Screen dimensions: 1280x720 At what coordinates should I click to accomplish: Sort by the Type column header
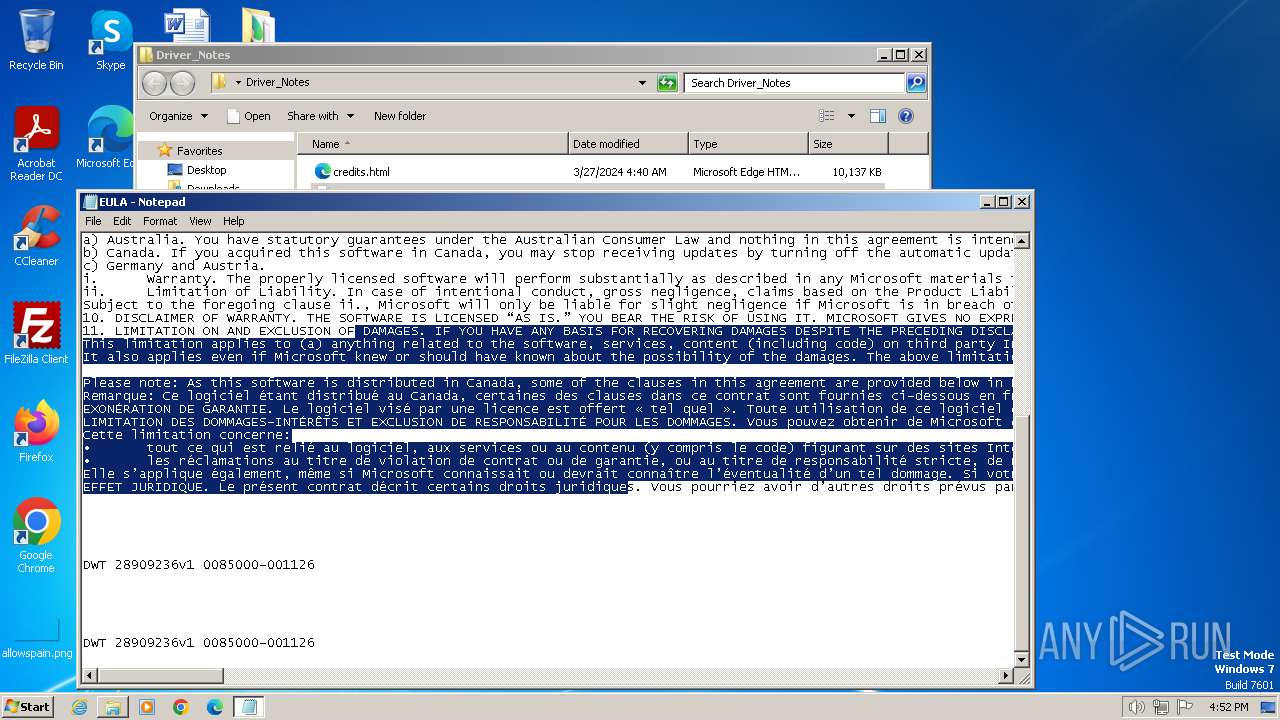tap(748, 144)
